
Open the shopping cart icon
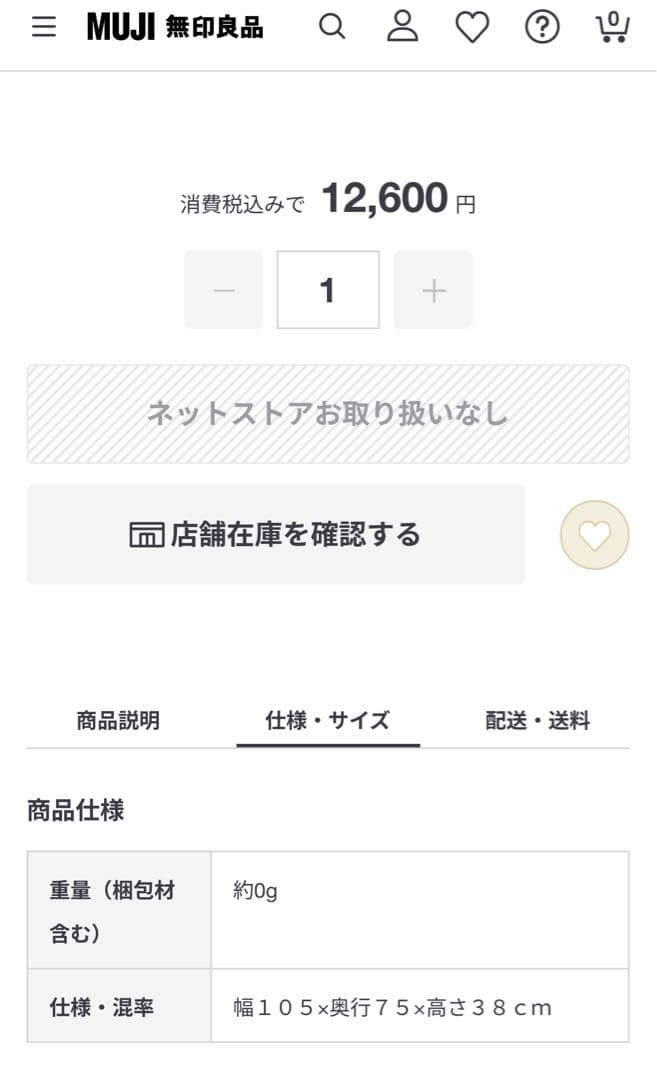(x=611, y=27)
